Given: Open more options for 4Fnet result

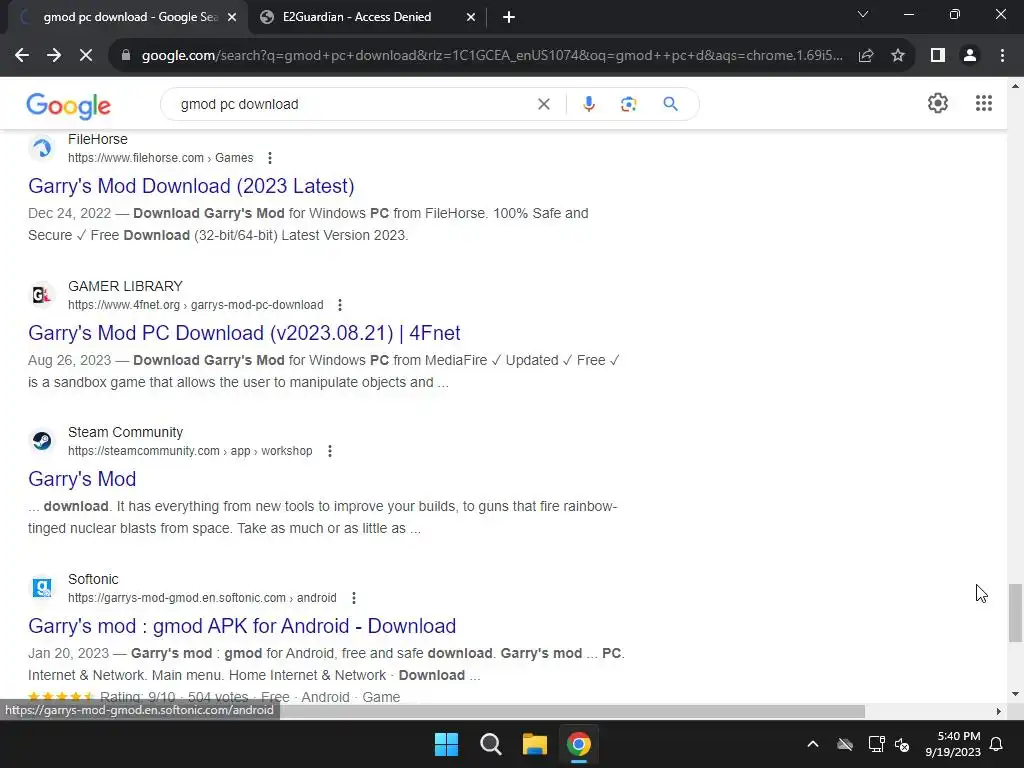Looking at the screenshot, I should pyautogui.click(x=340, y=305).
